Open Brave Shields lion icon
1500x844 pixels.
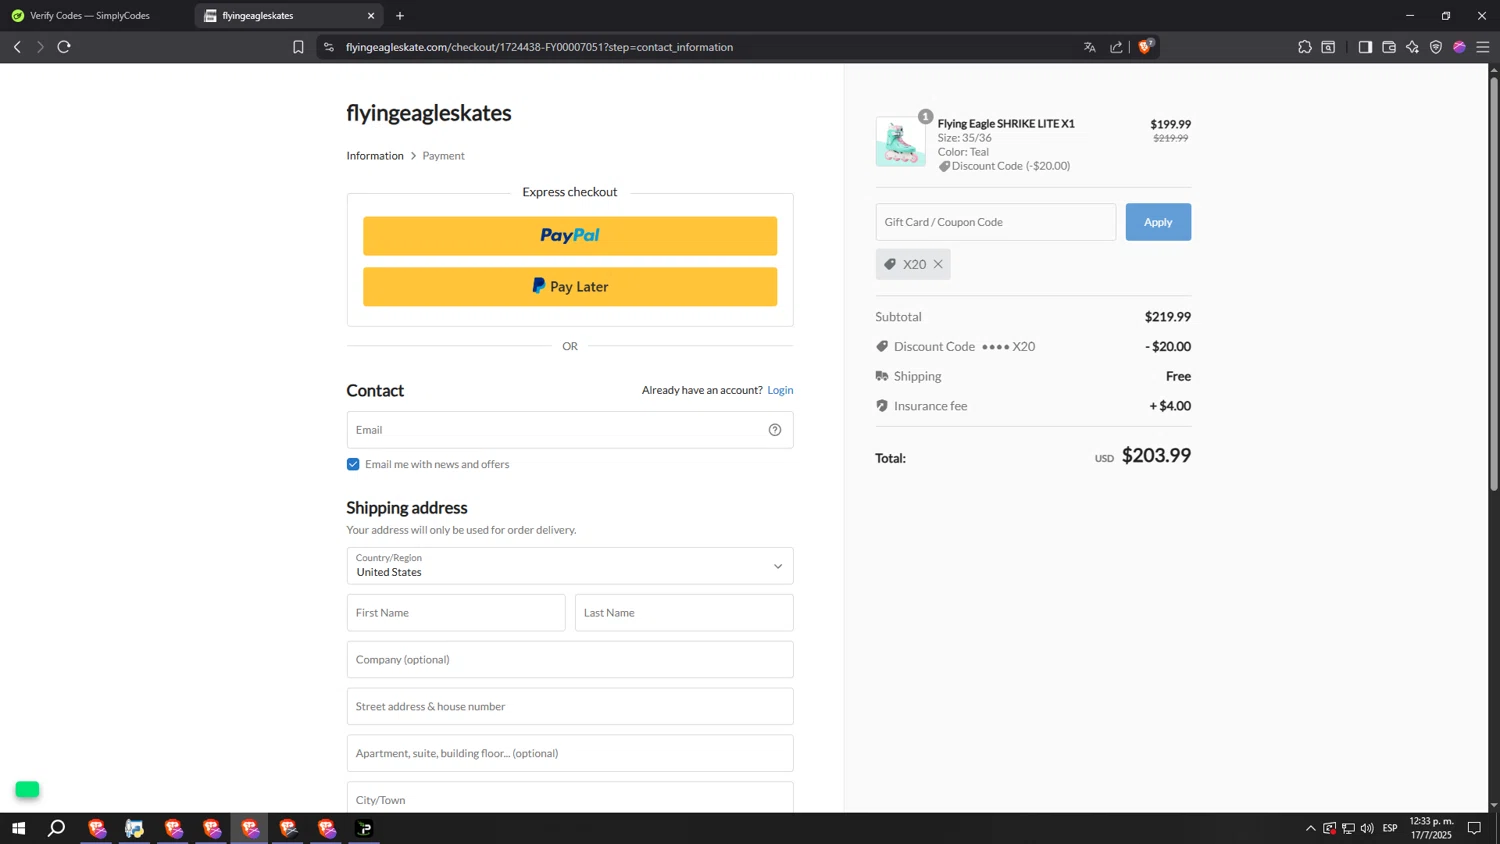tap(1146, 46)
